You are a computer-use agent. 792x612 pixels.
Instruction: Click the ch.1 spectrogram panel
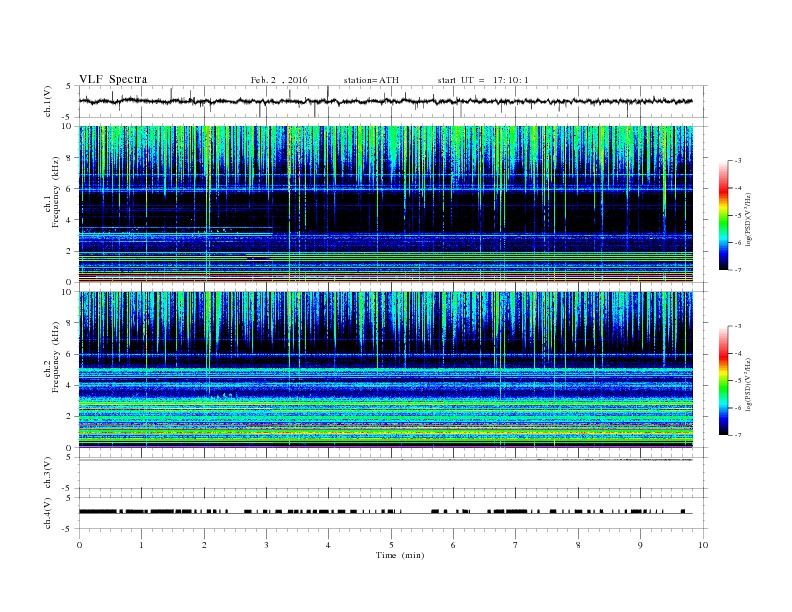point(386,204)
